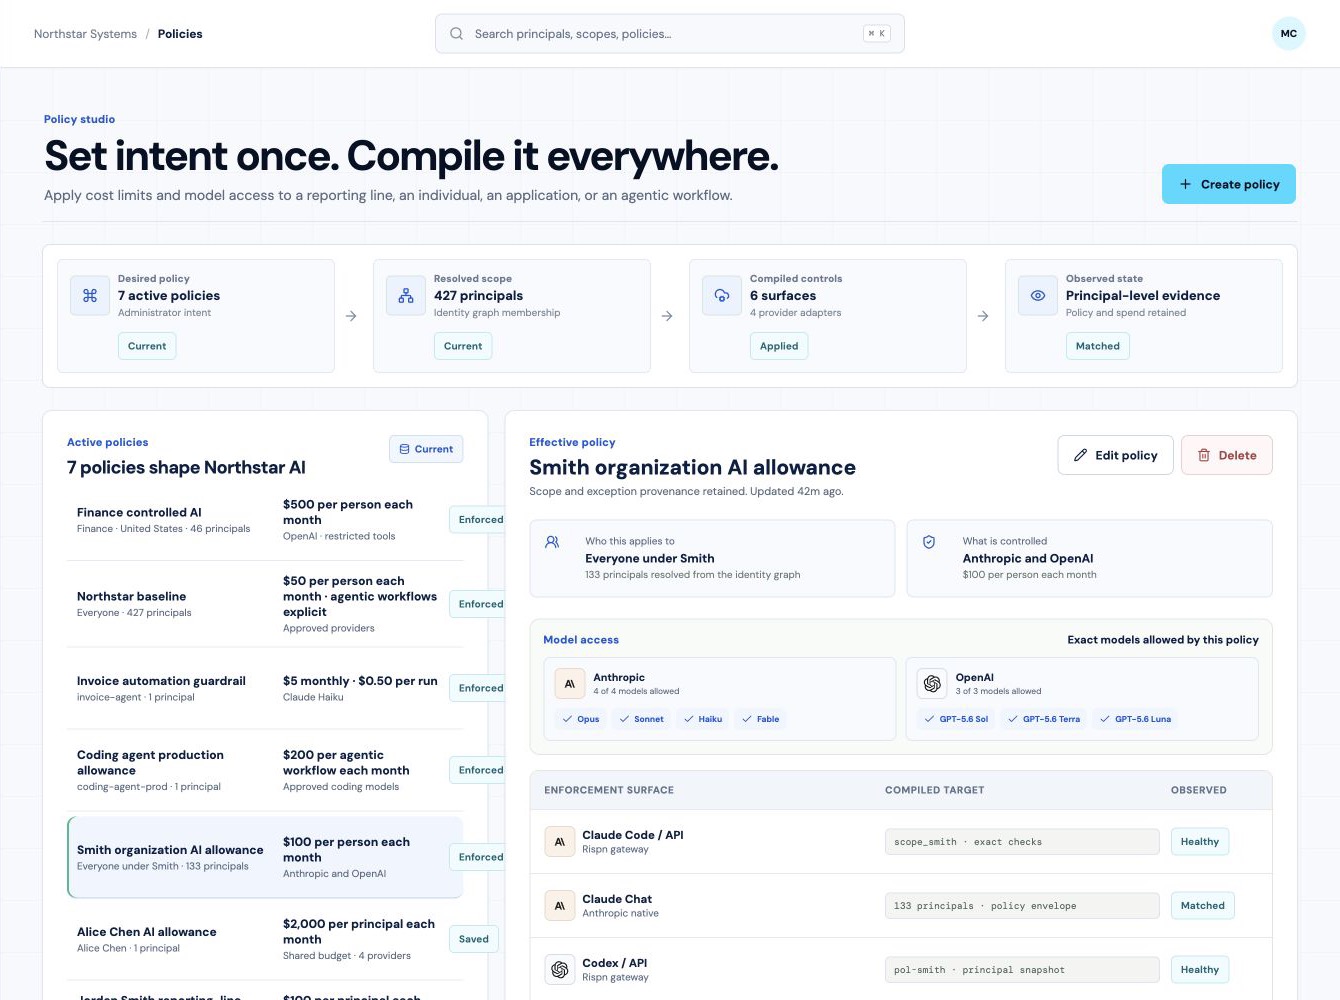1340x1000 pixels.
Task: Click the ⌘K shortcut badge
Action: 877,34
